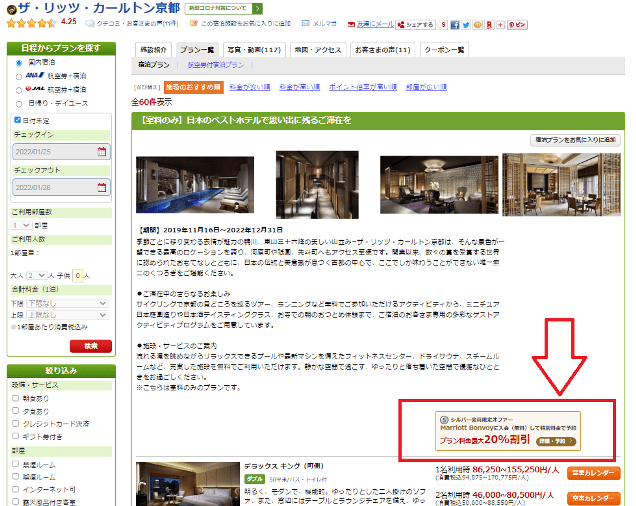Sort by point rate link

click(363, 87)
